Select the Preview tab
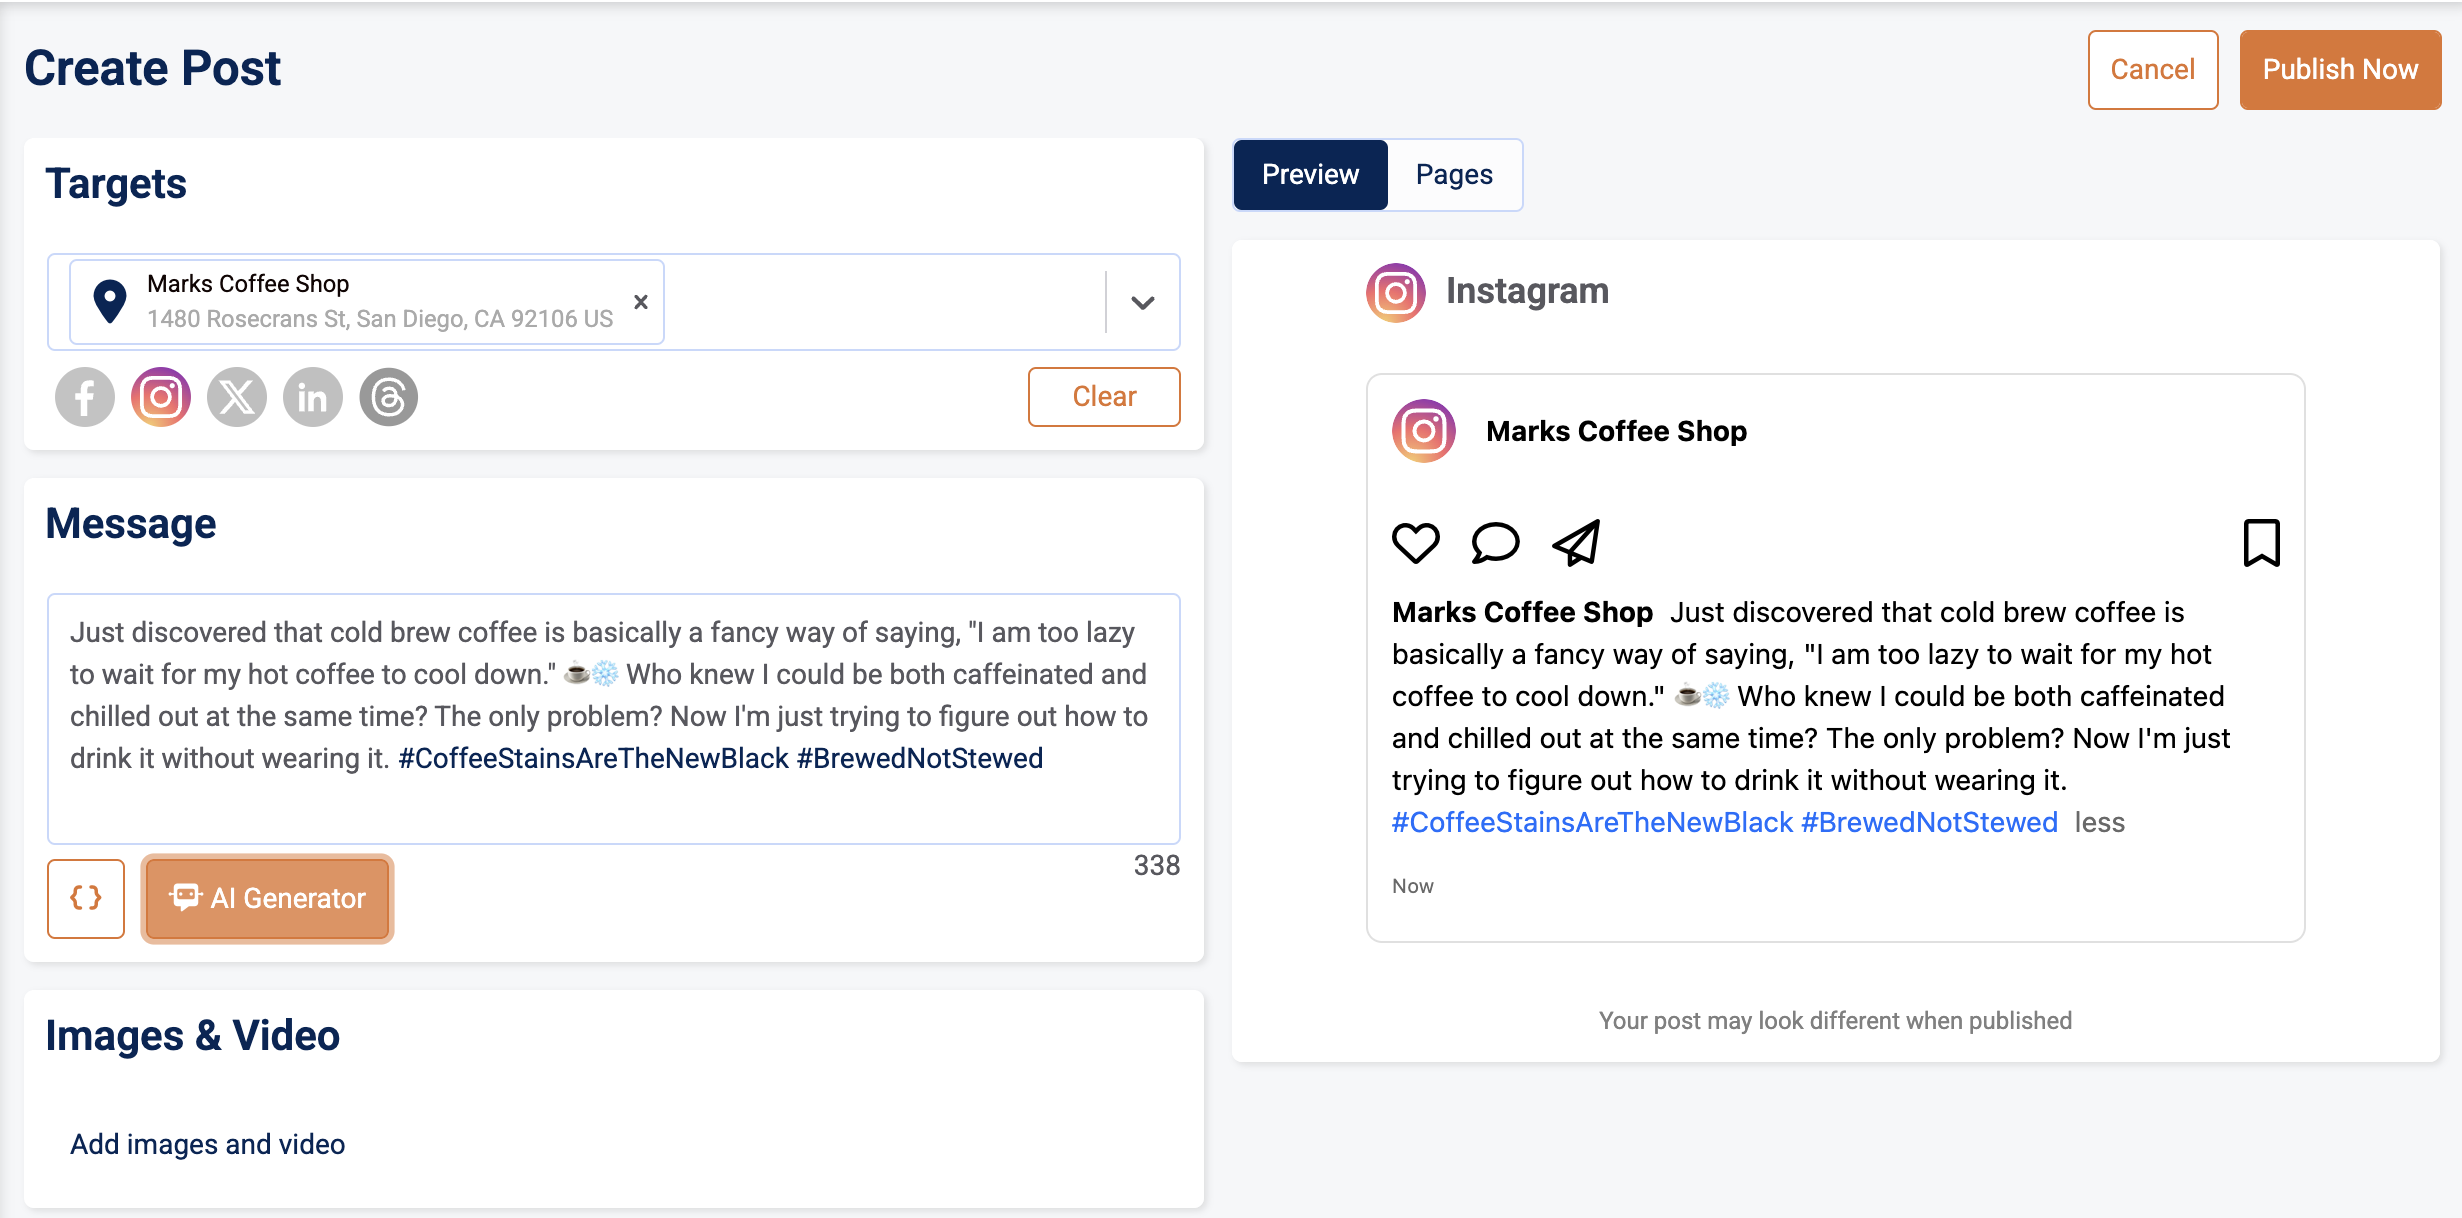2462x1218 pixels. coord(1310,174)
